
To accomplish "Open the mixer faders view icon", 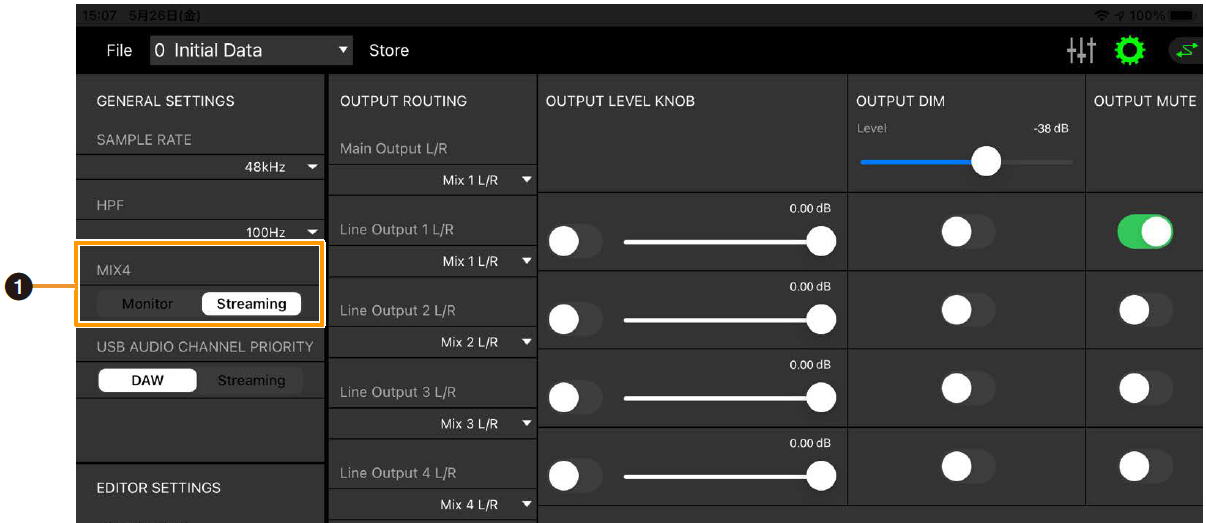I will (x=1081, y=51).
